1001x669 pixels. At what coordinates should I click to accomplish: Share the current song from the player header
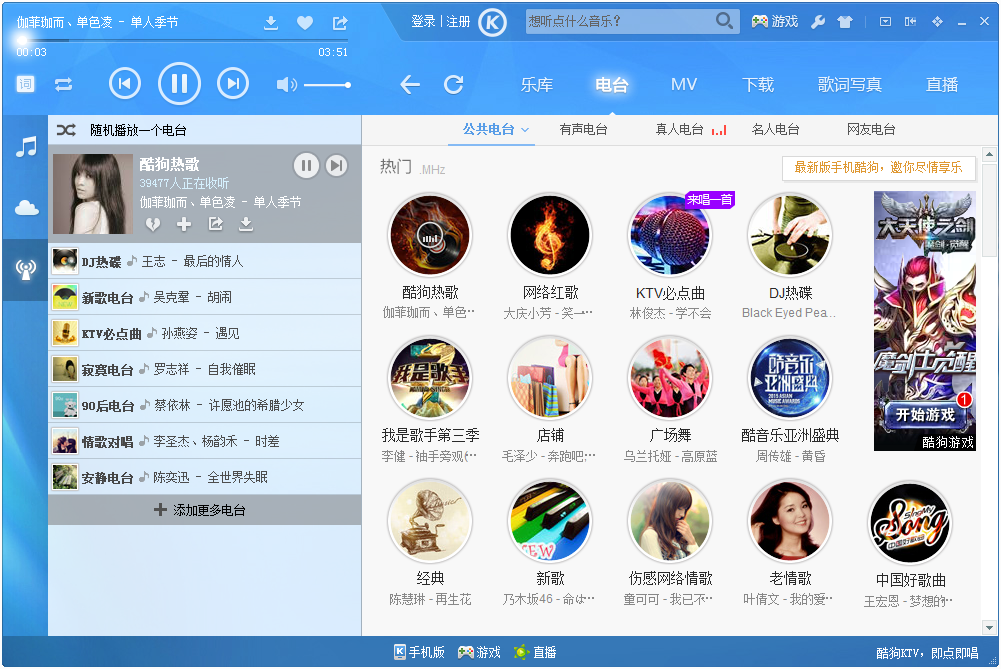tap(340, 23)
